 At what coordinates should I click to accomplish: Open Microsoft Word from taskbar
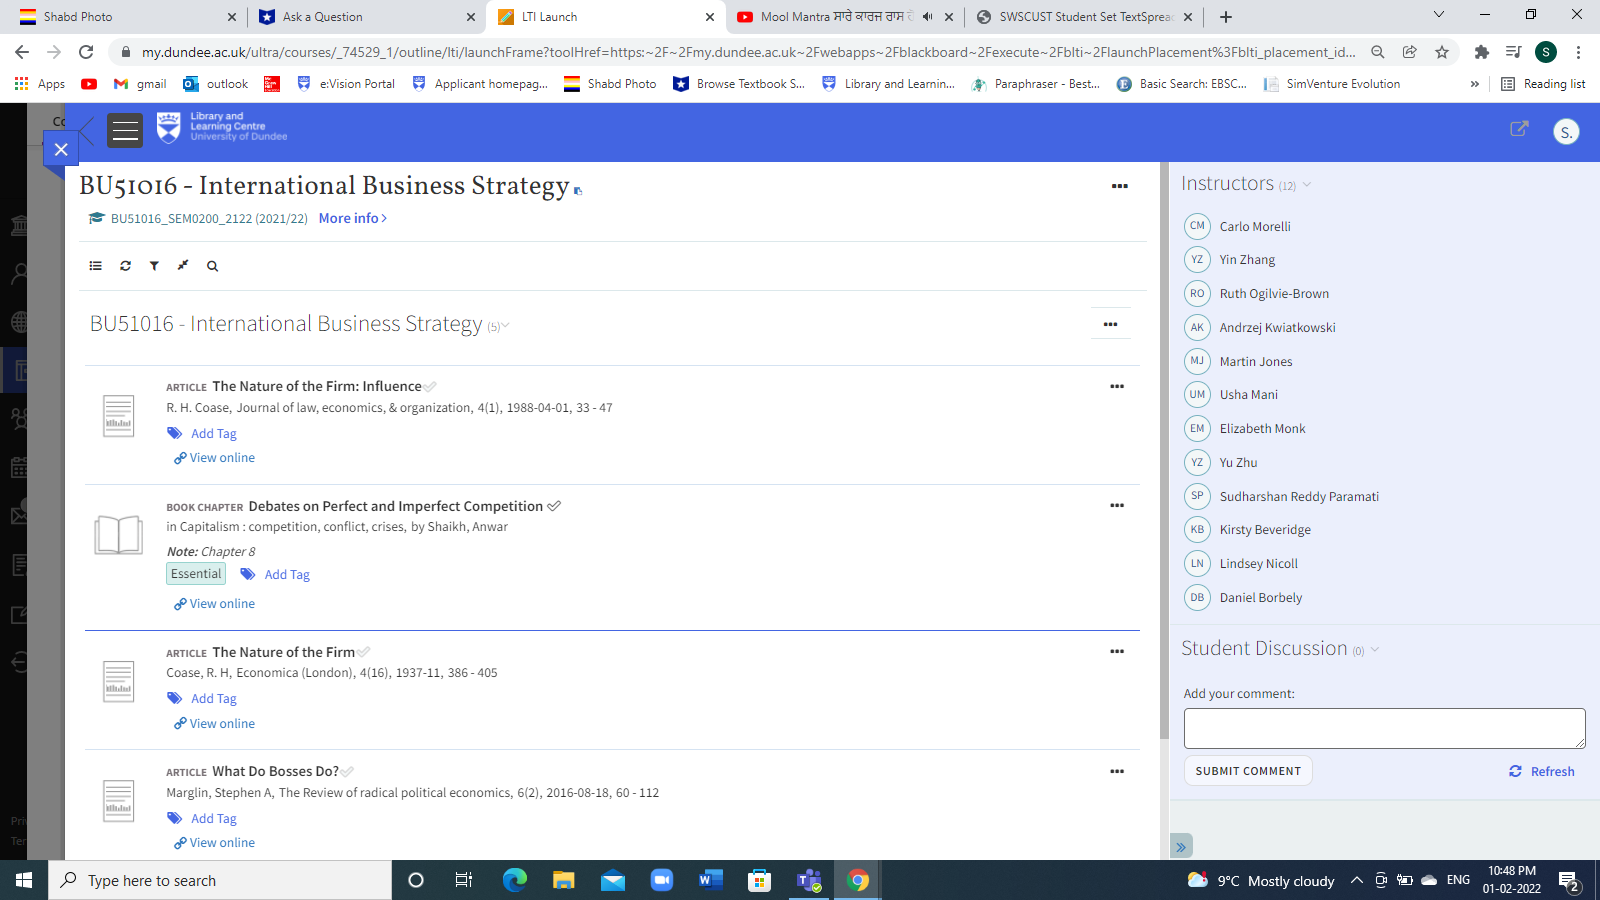pos(710,880)
